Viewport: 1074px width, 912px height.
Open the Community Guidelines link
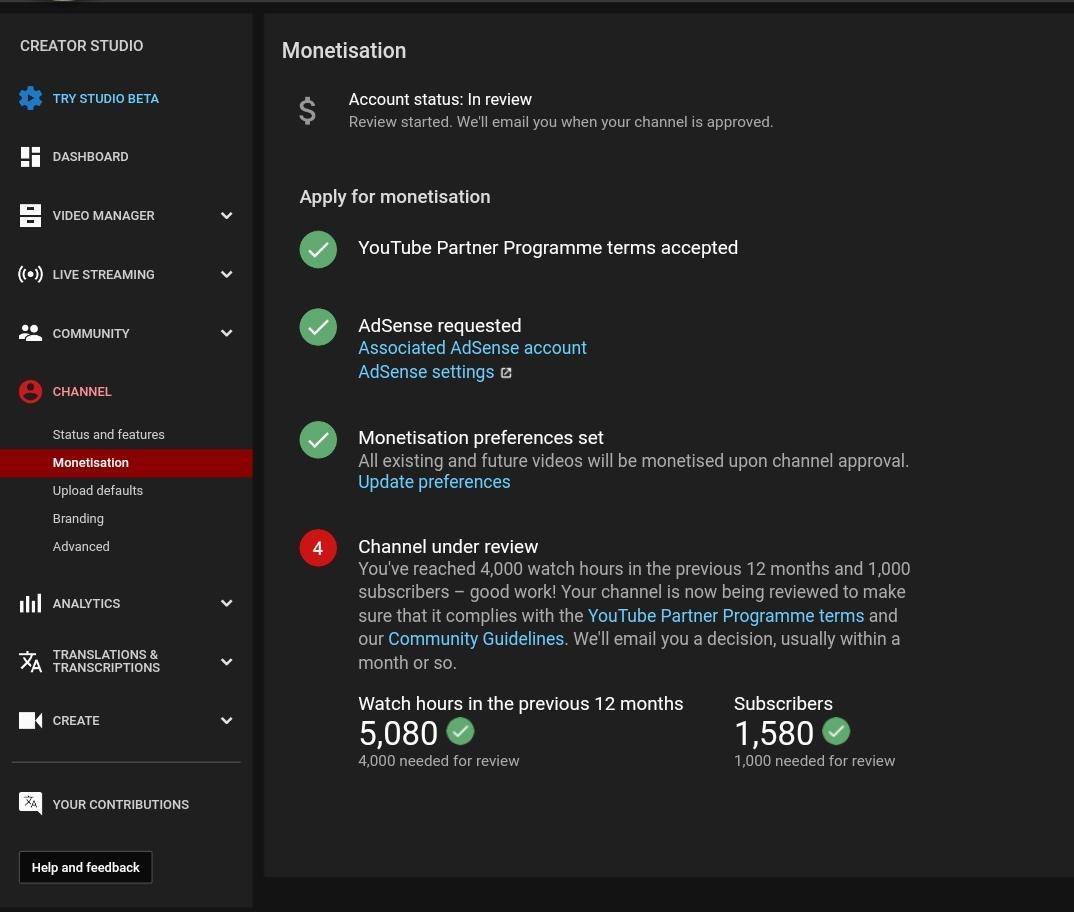(x=476, y=639)
